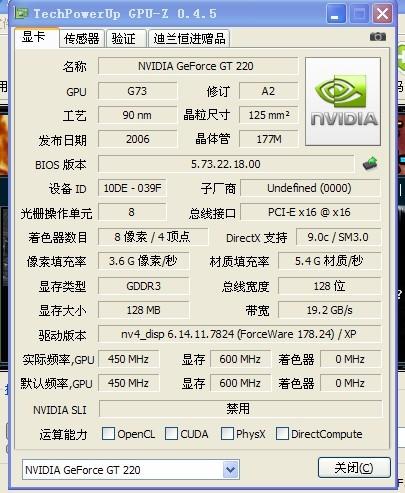
Task: Click the name field NVIDIA GeForce GT 220
Action: click(198, 66)
